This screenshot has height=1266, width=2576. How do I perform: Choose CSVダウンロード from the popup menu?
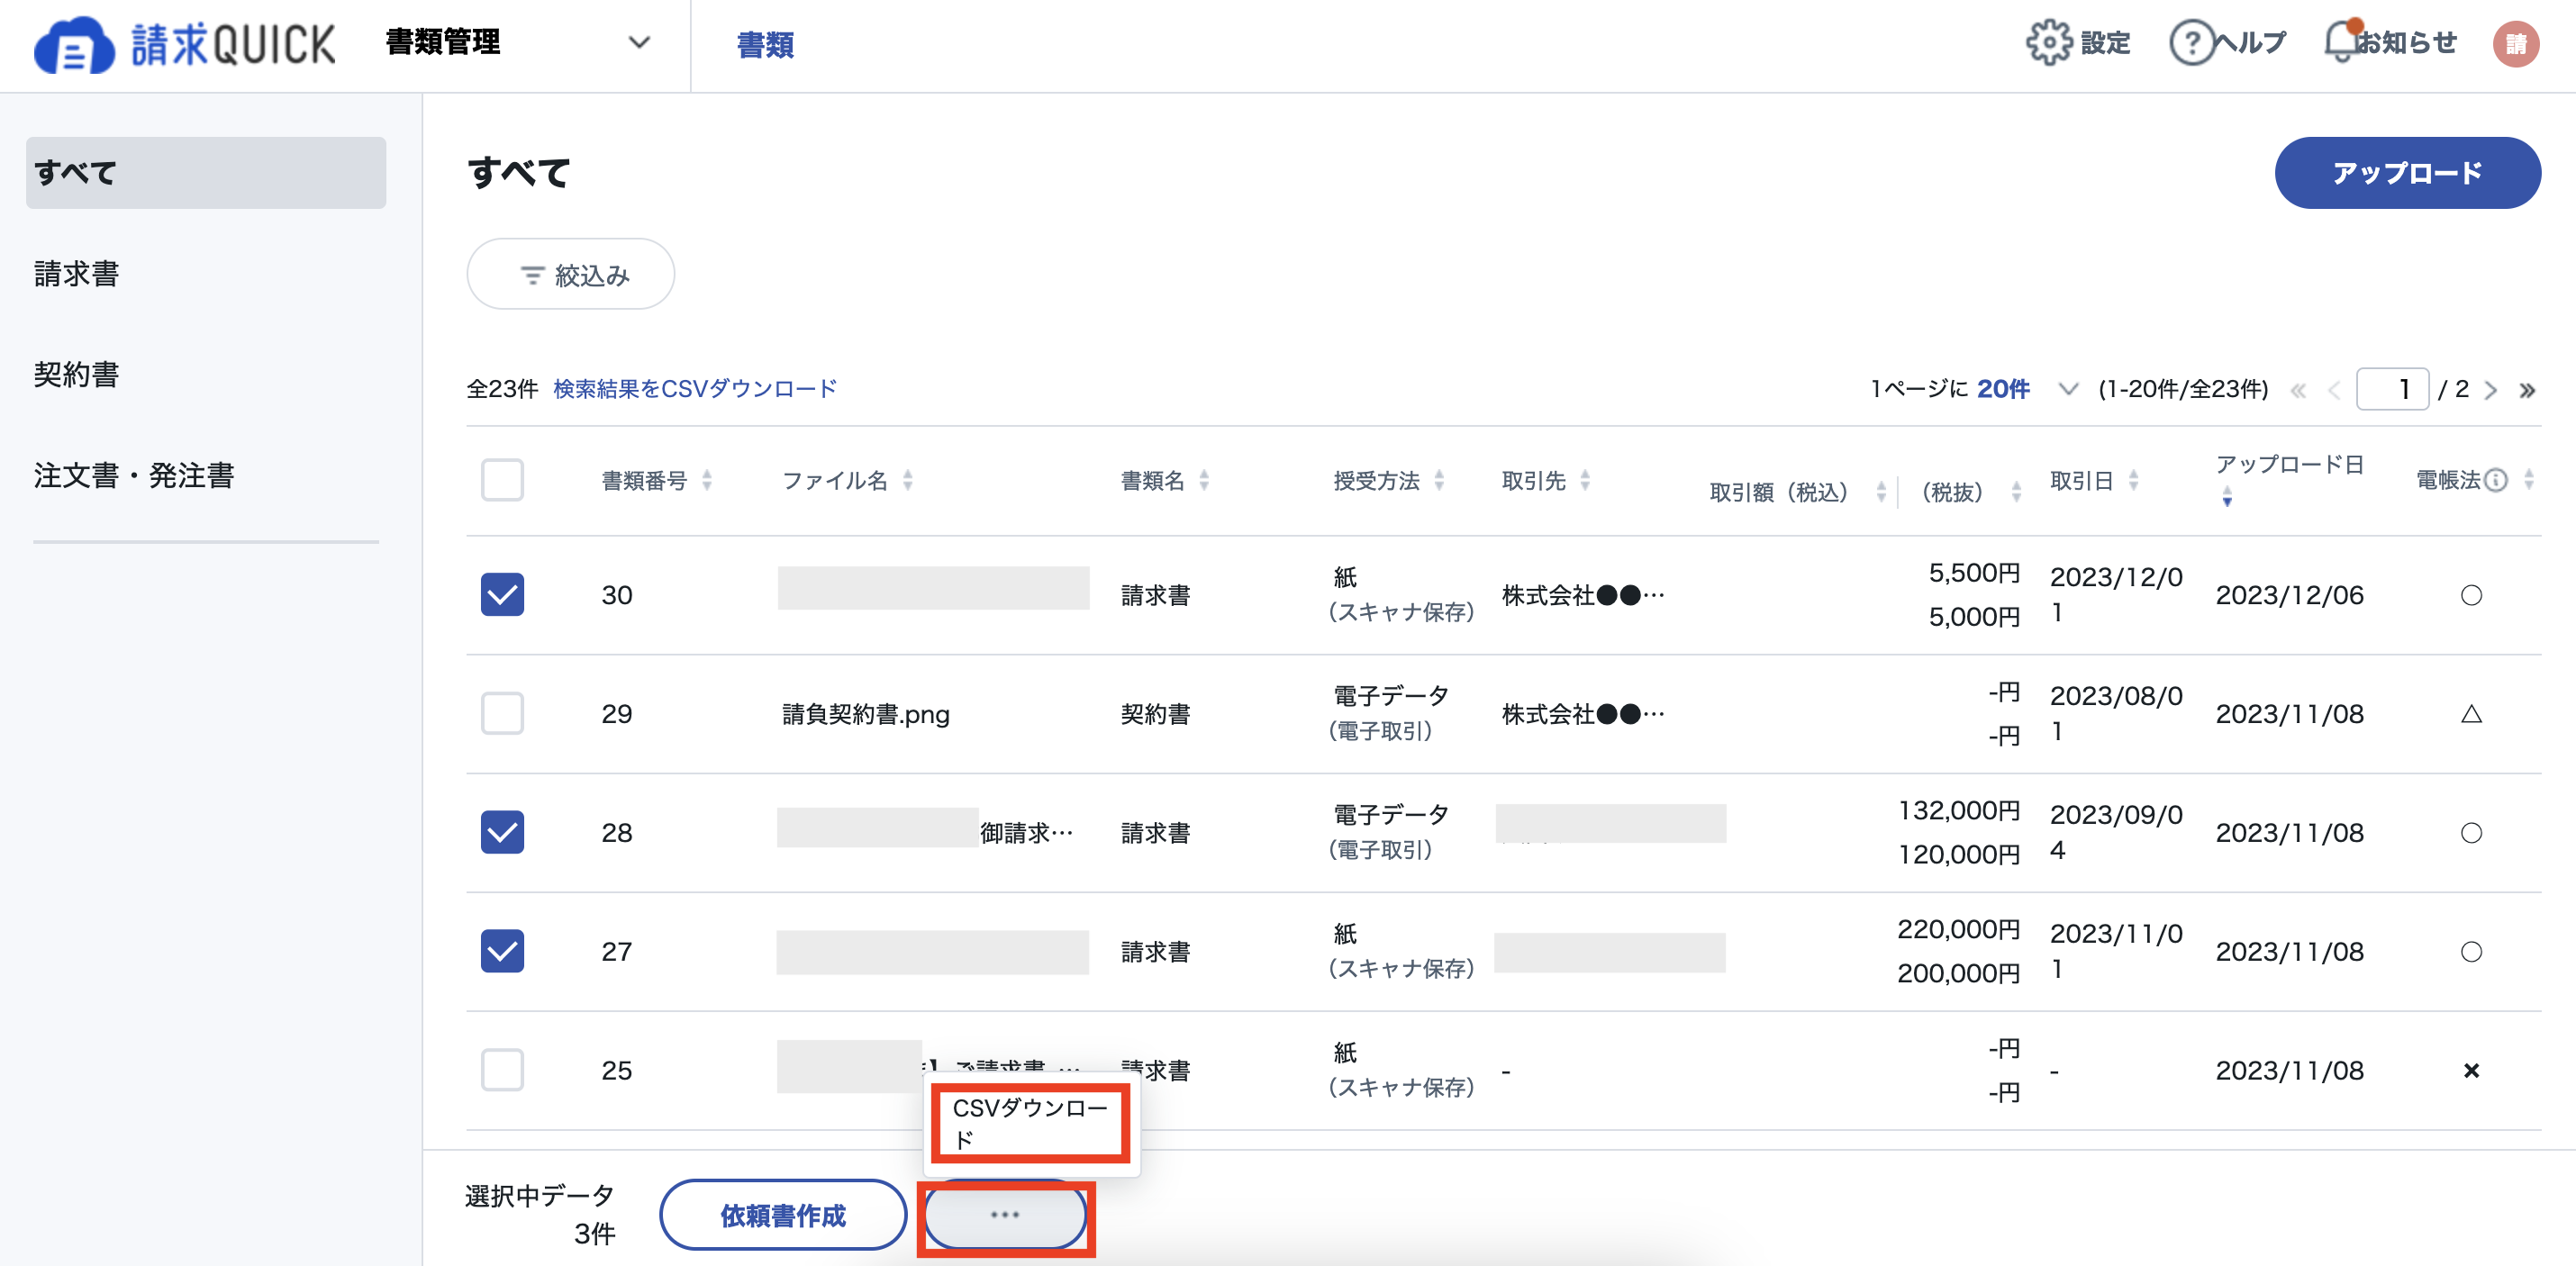[1031, 1123]
